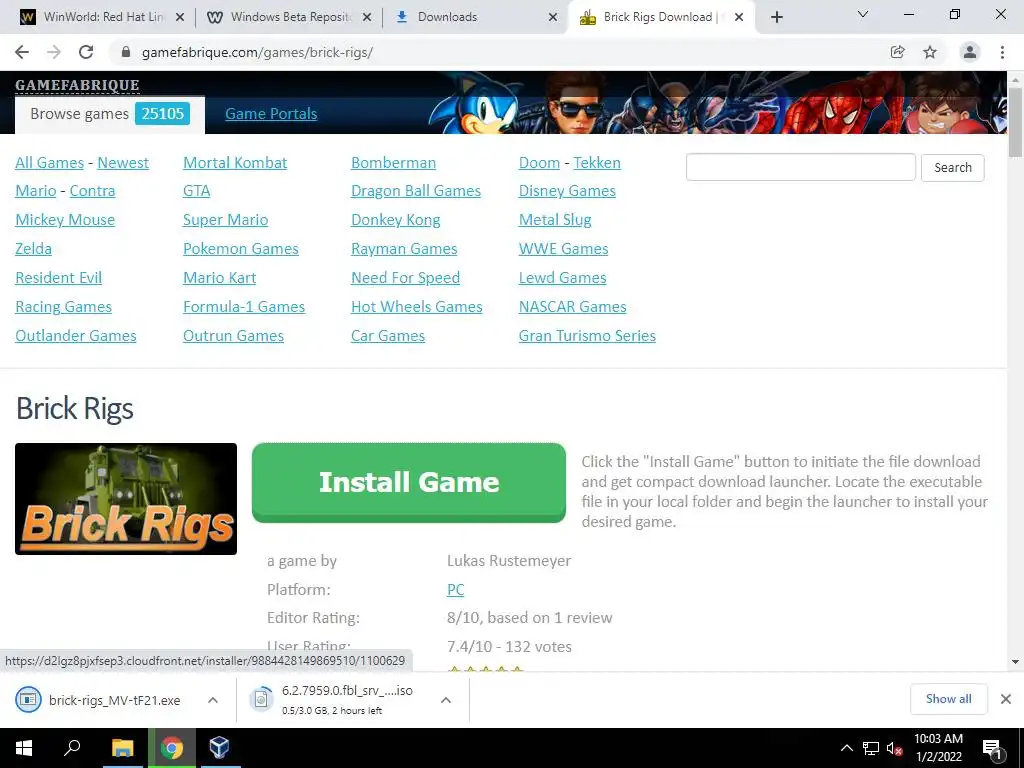Open the Contra link

tap(92, 191)
